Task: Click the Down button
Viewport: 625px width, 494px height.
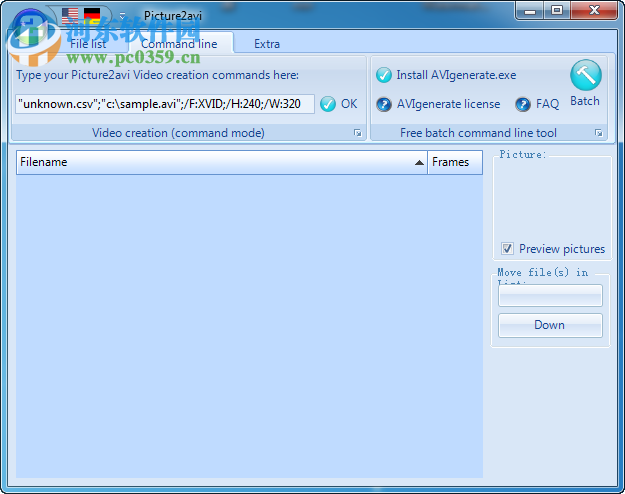Action: 550,325
